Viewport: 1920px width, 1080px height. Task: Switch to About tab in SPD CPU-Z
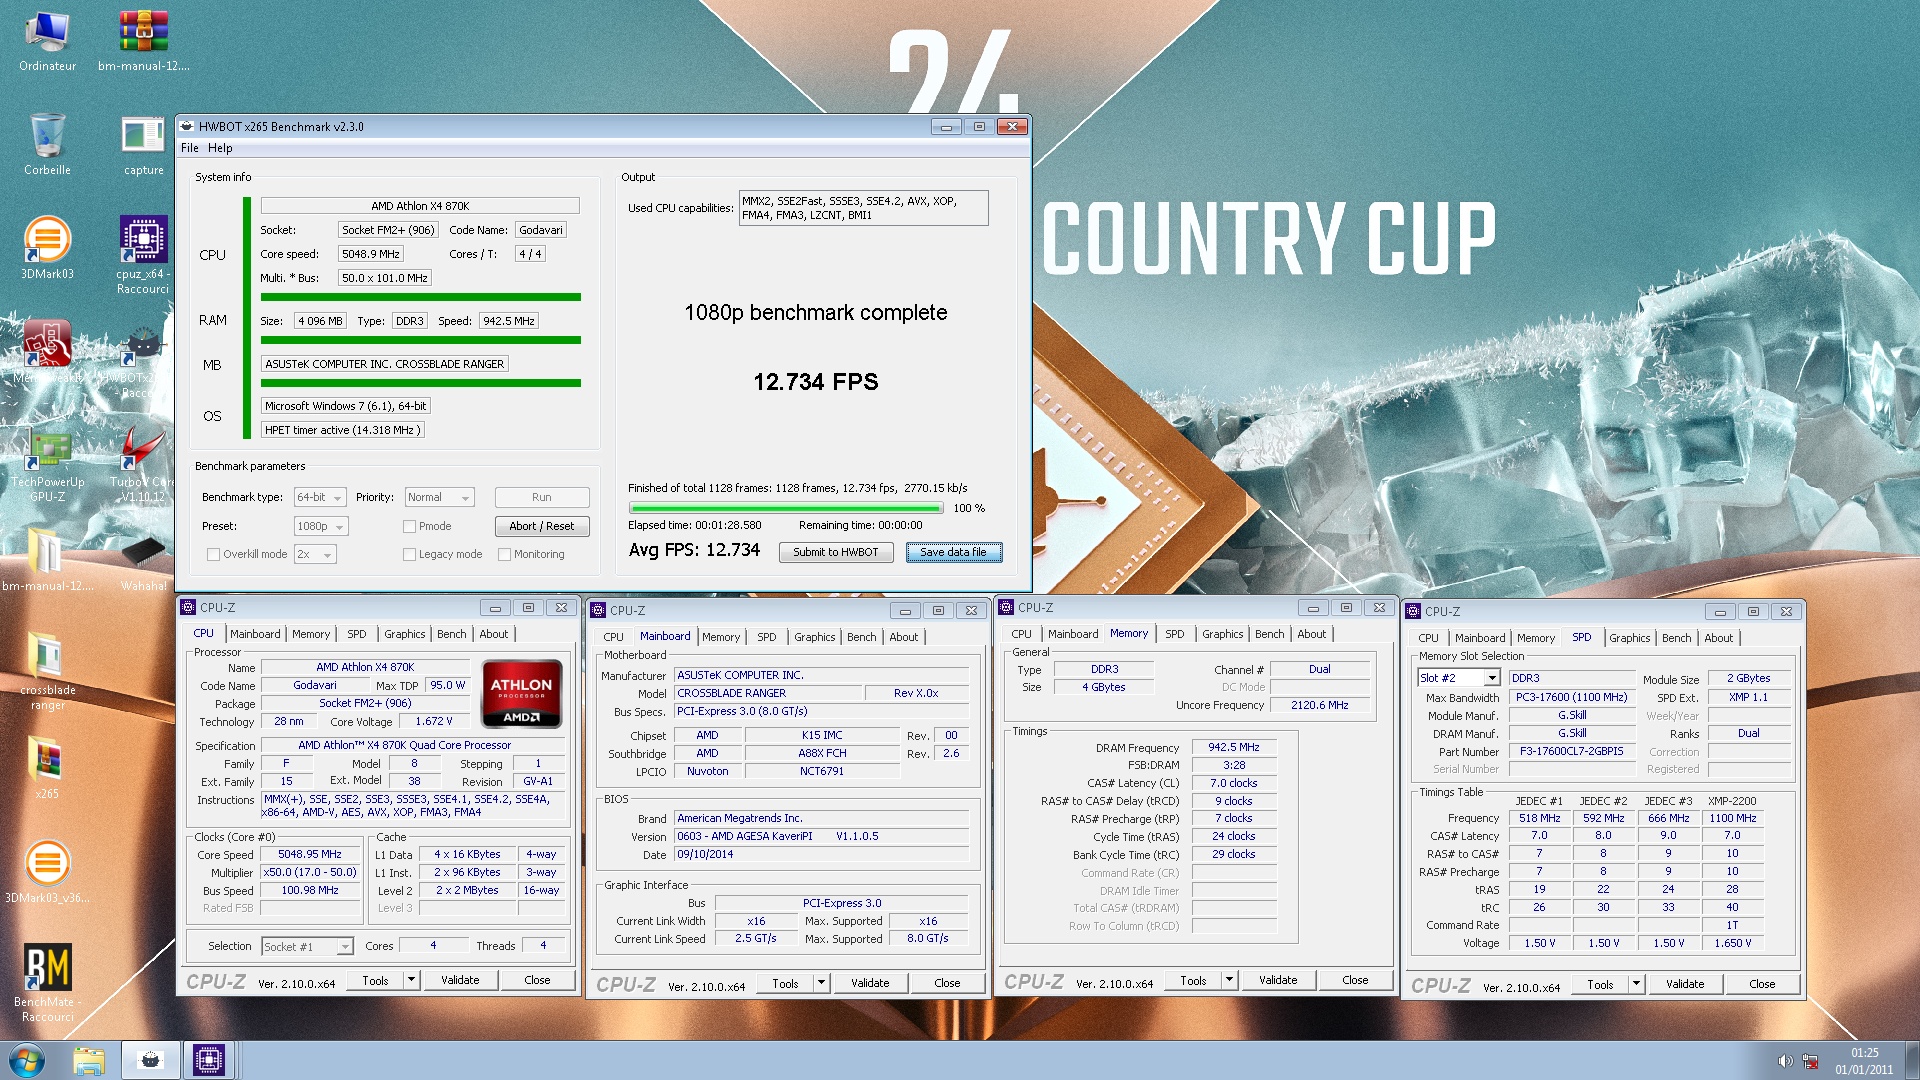(x=1719, y=638)
